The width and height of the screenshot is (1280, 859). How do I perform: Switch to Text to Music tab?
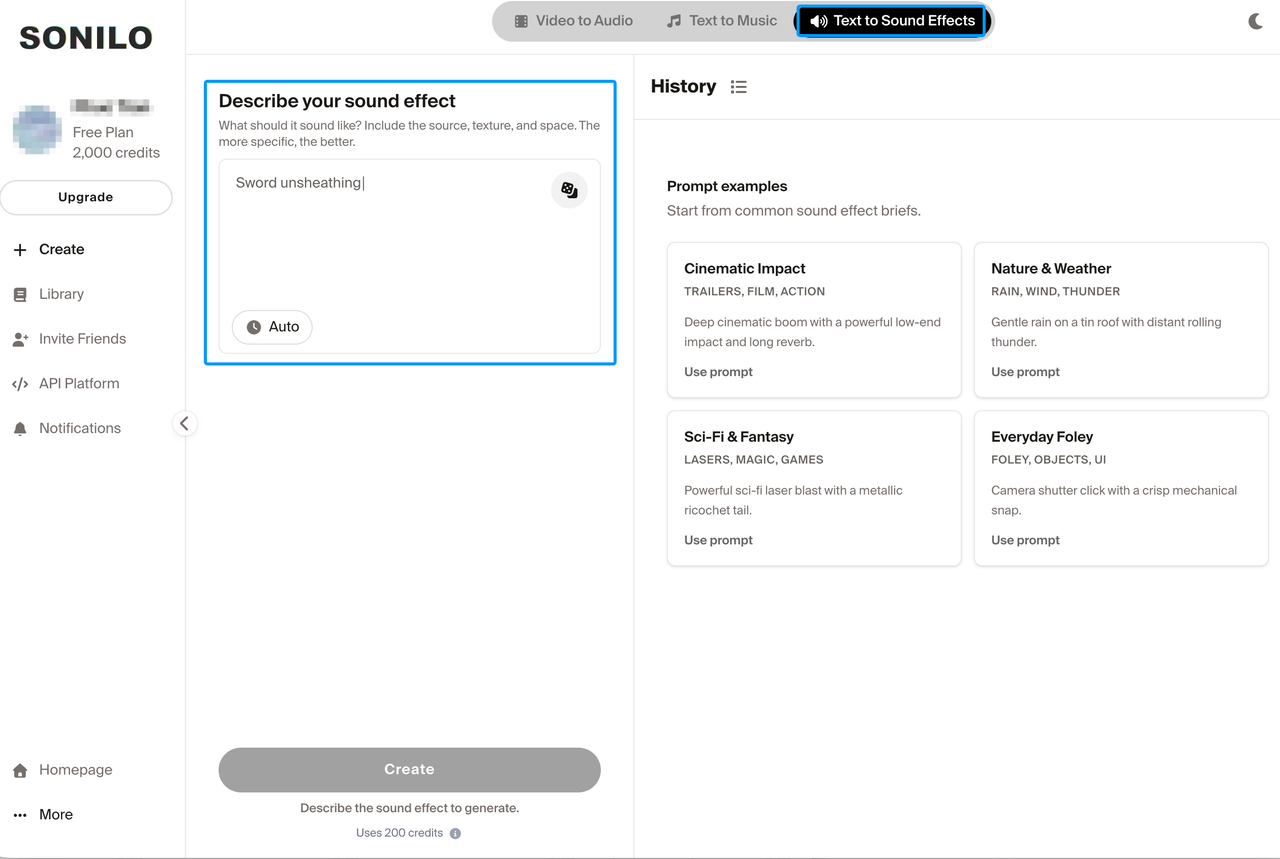click(721, 21)
